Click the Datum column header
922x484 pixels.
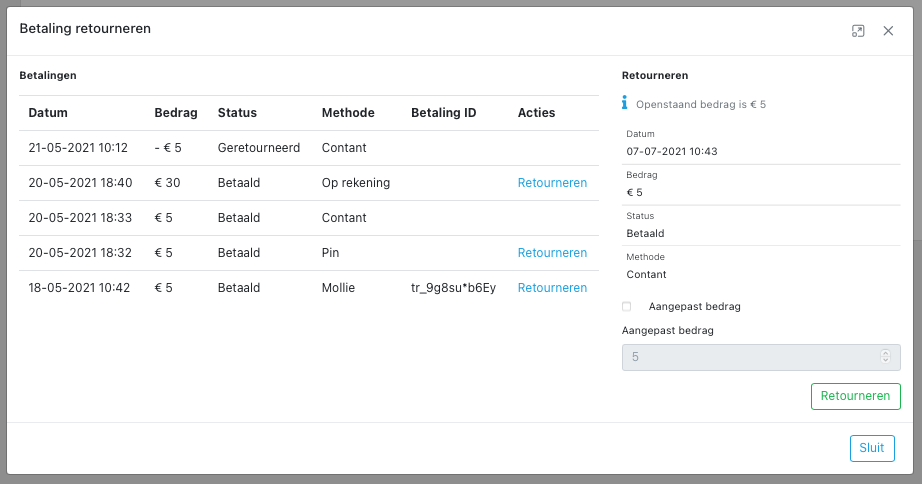(x=48, y=113)
